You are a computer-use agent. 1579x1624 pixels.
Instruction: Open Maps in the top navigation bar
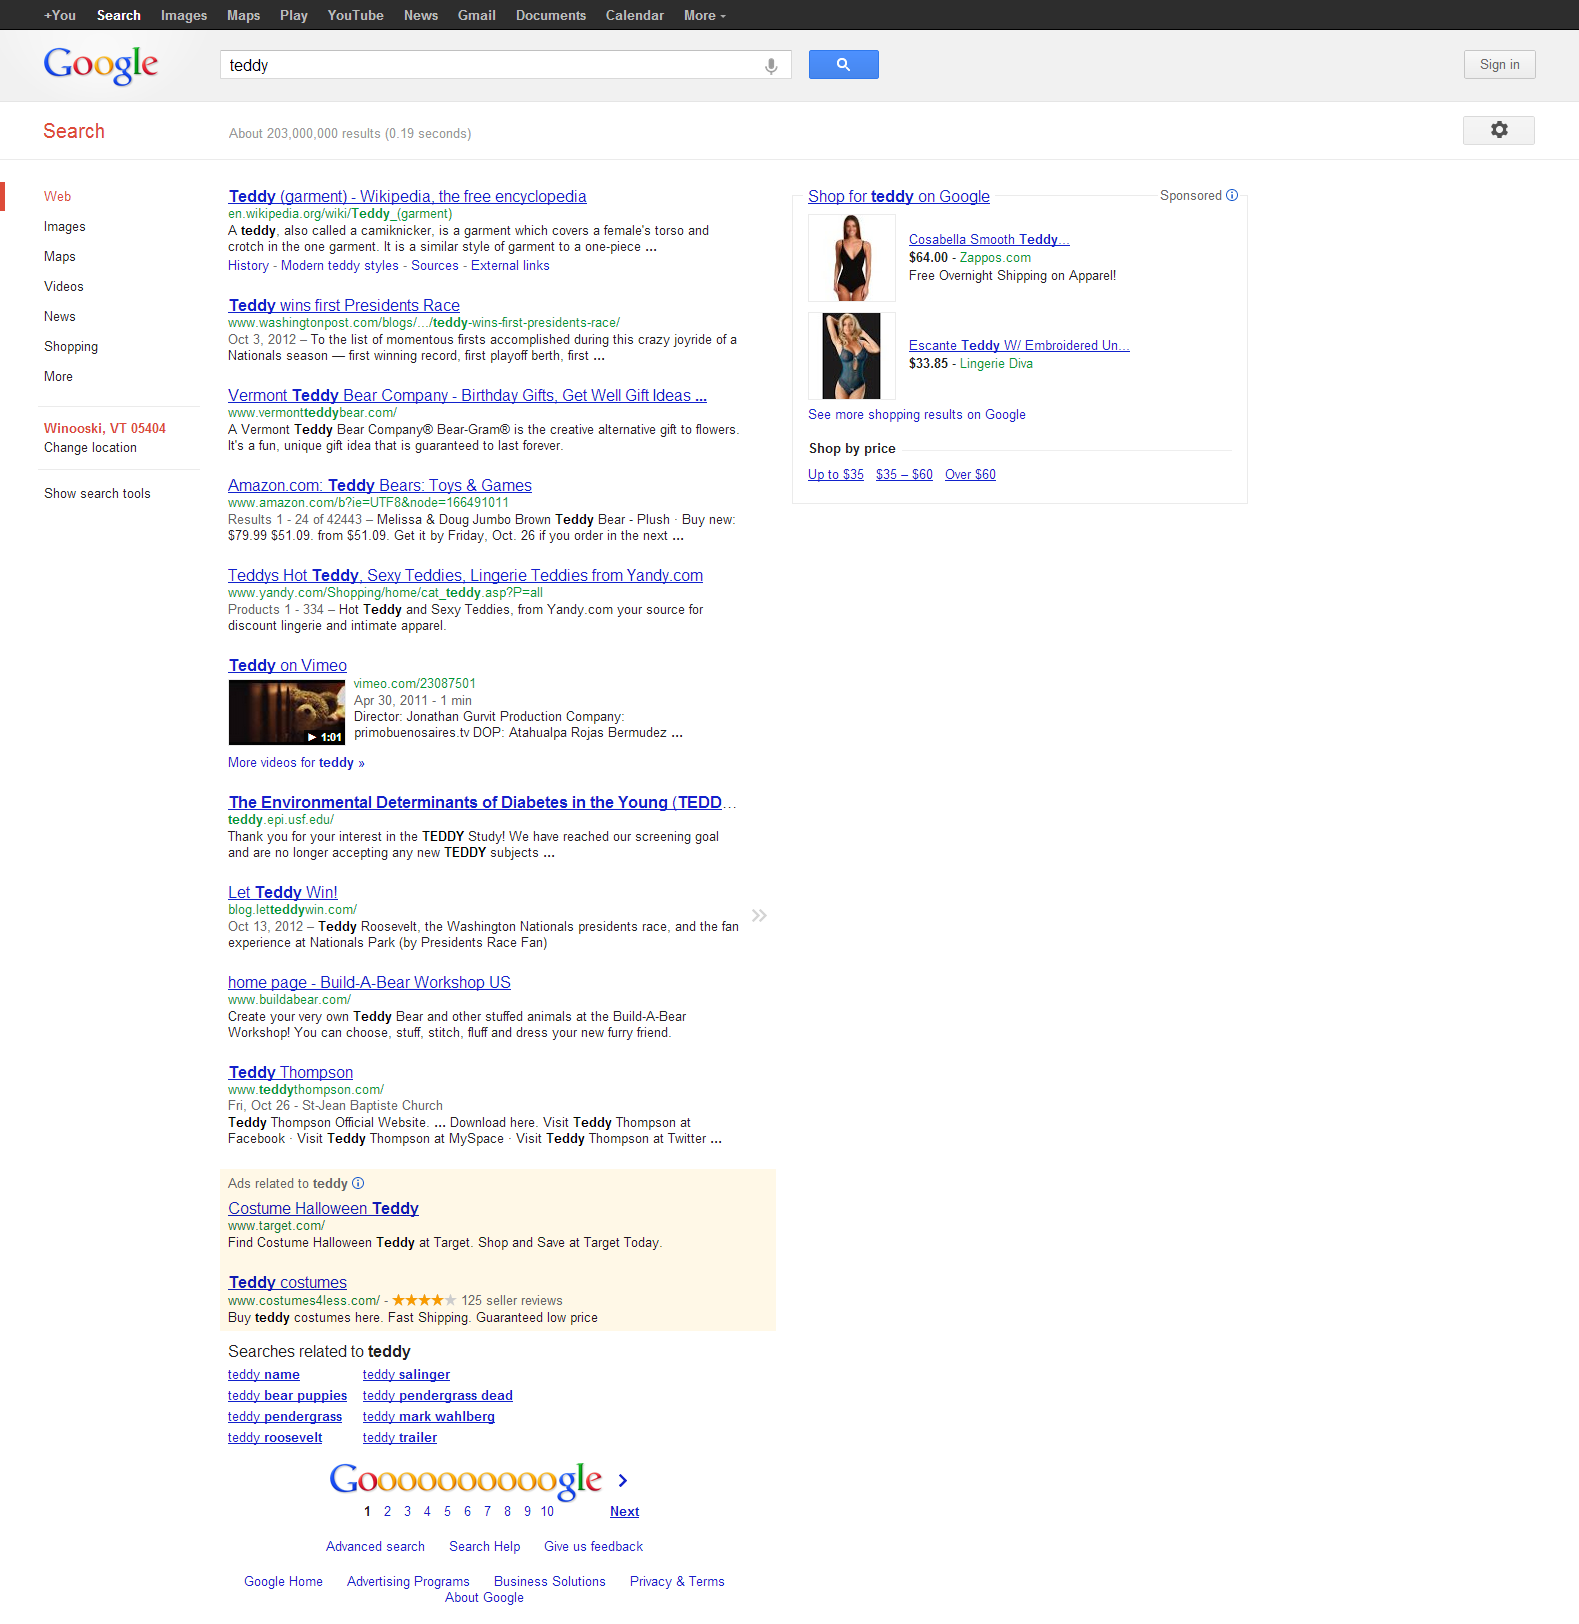pos(243,15)
